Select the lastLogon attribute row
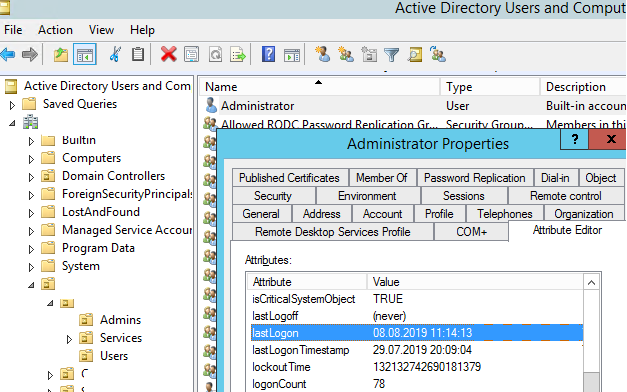The height and width of the screenshot is (392, 627). click(417, 333)
